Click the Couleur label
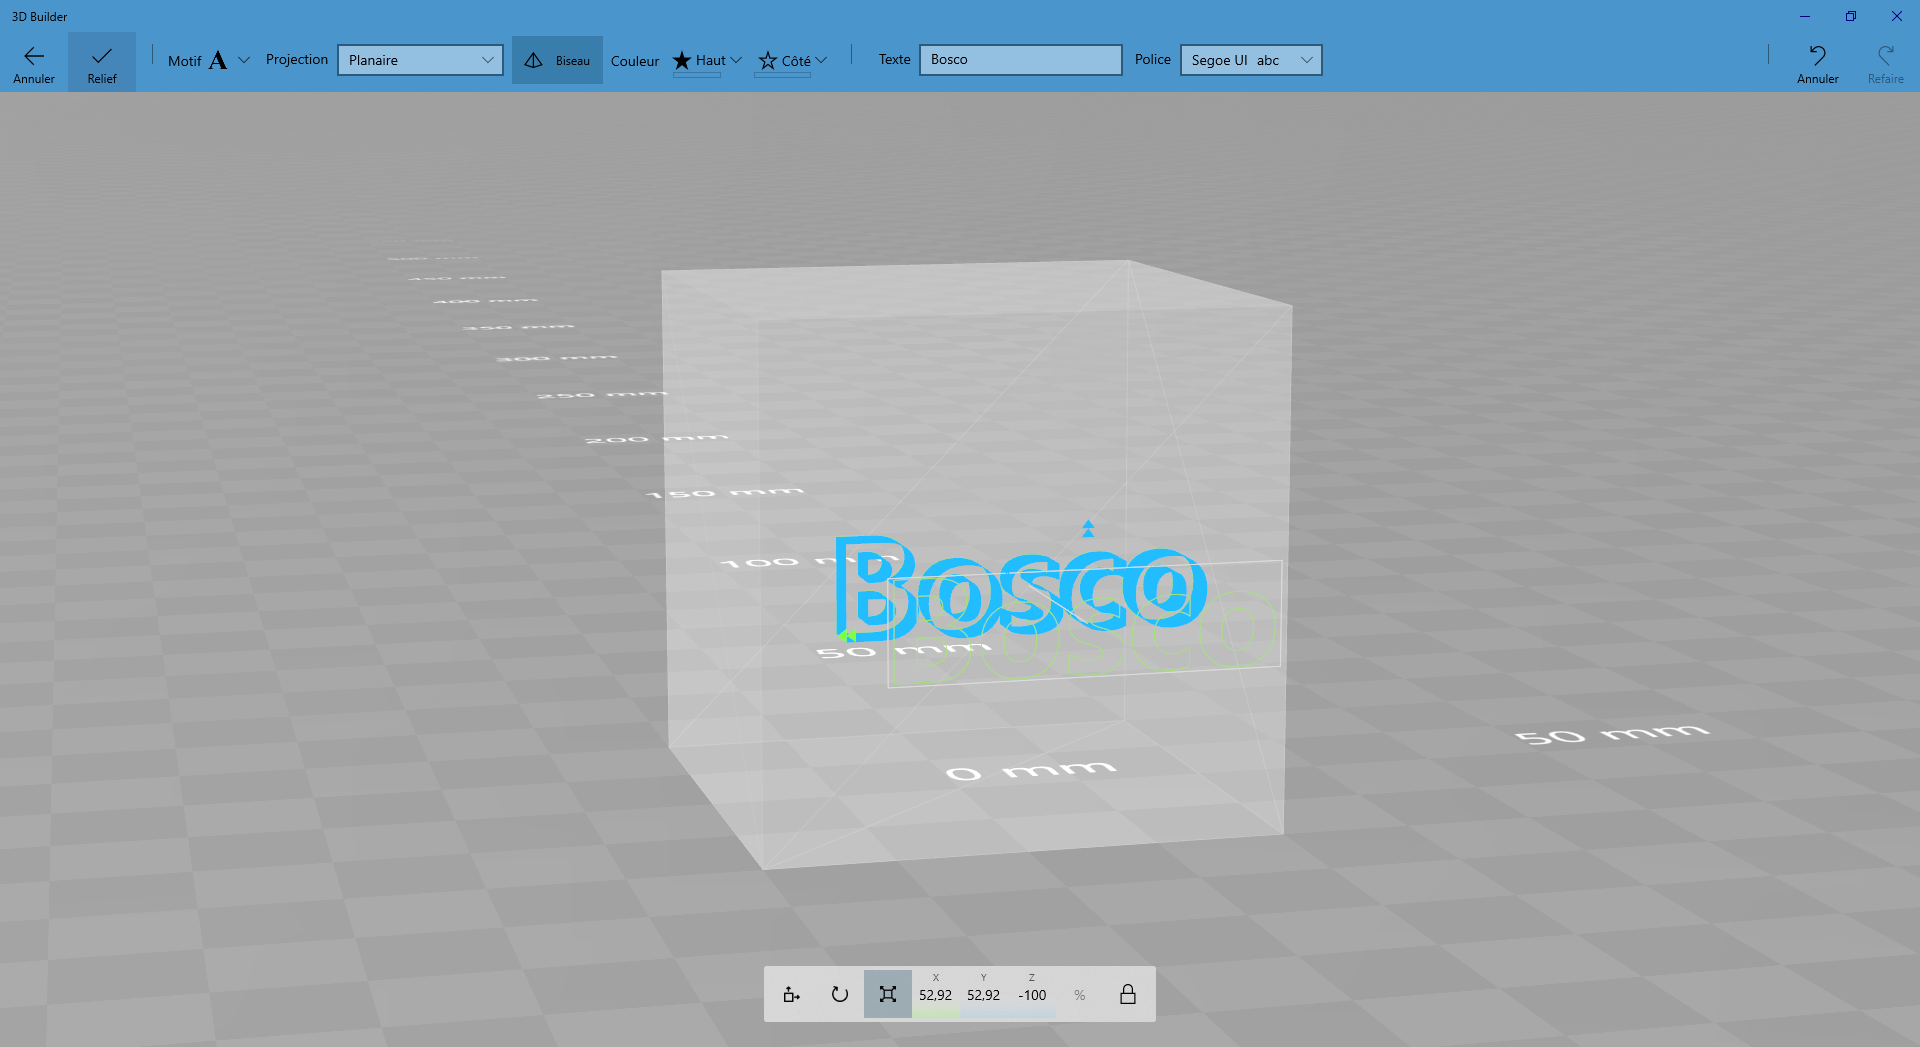Image resolution: width=1920 pixels, height=1047 pixels. tap(635, 61)
